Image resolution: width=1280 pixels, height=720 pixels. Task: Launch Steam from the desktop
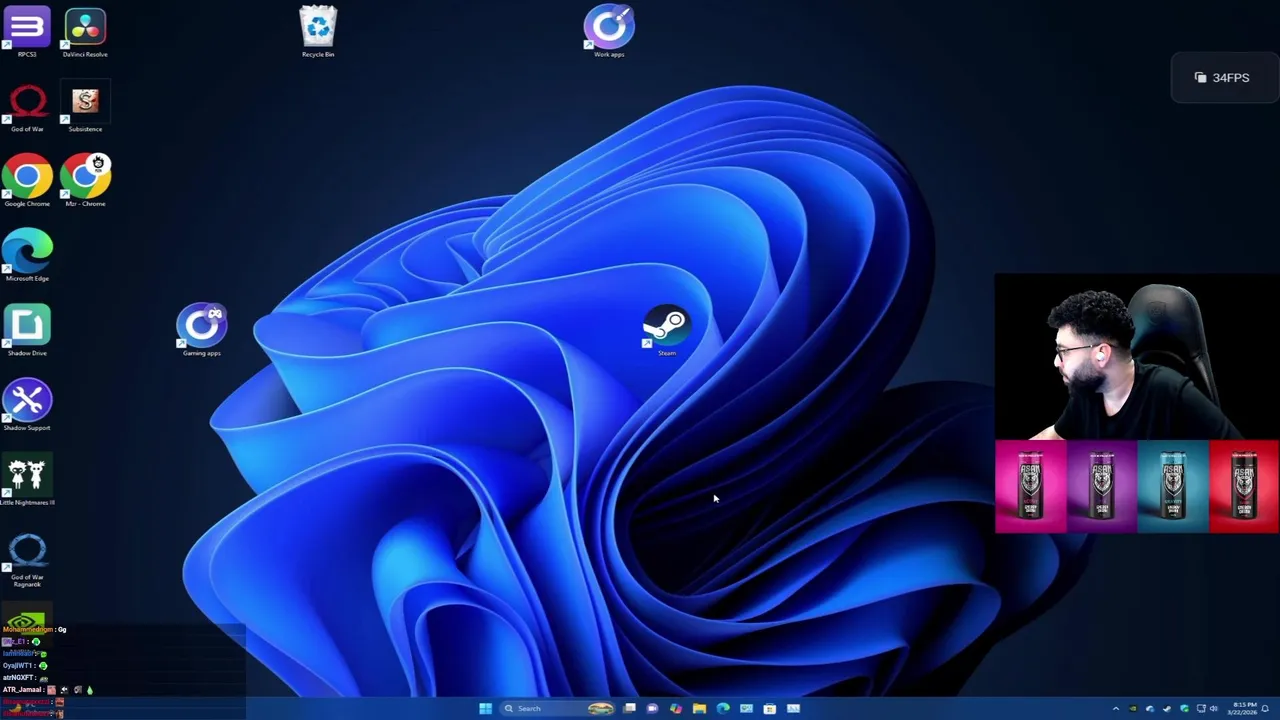point(667,330)
